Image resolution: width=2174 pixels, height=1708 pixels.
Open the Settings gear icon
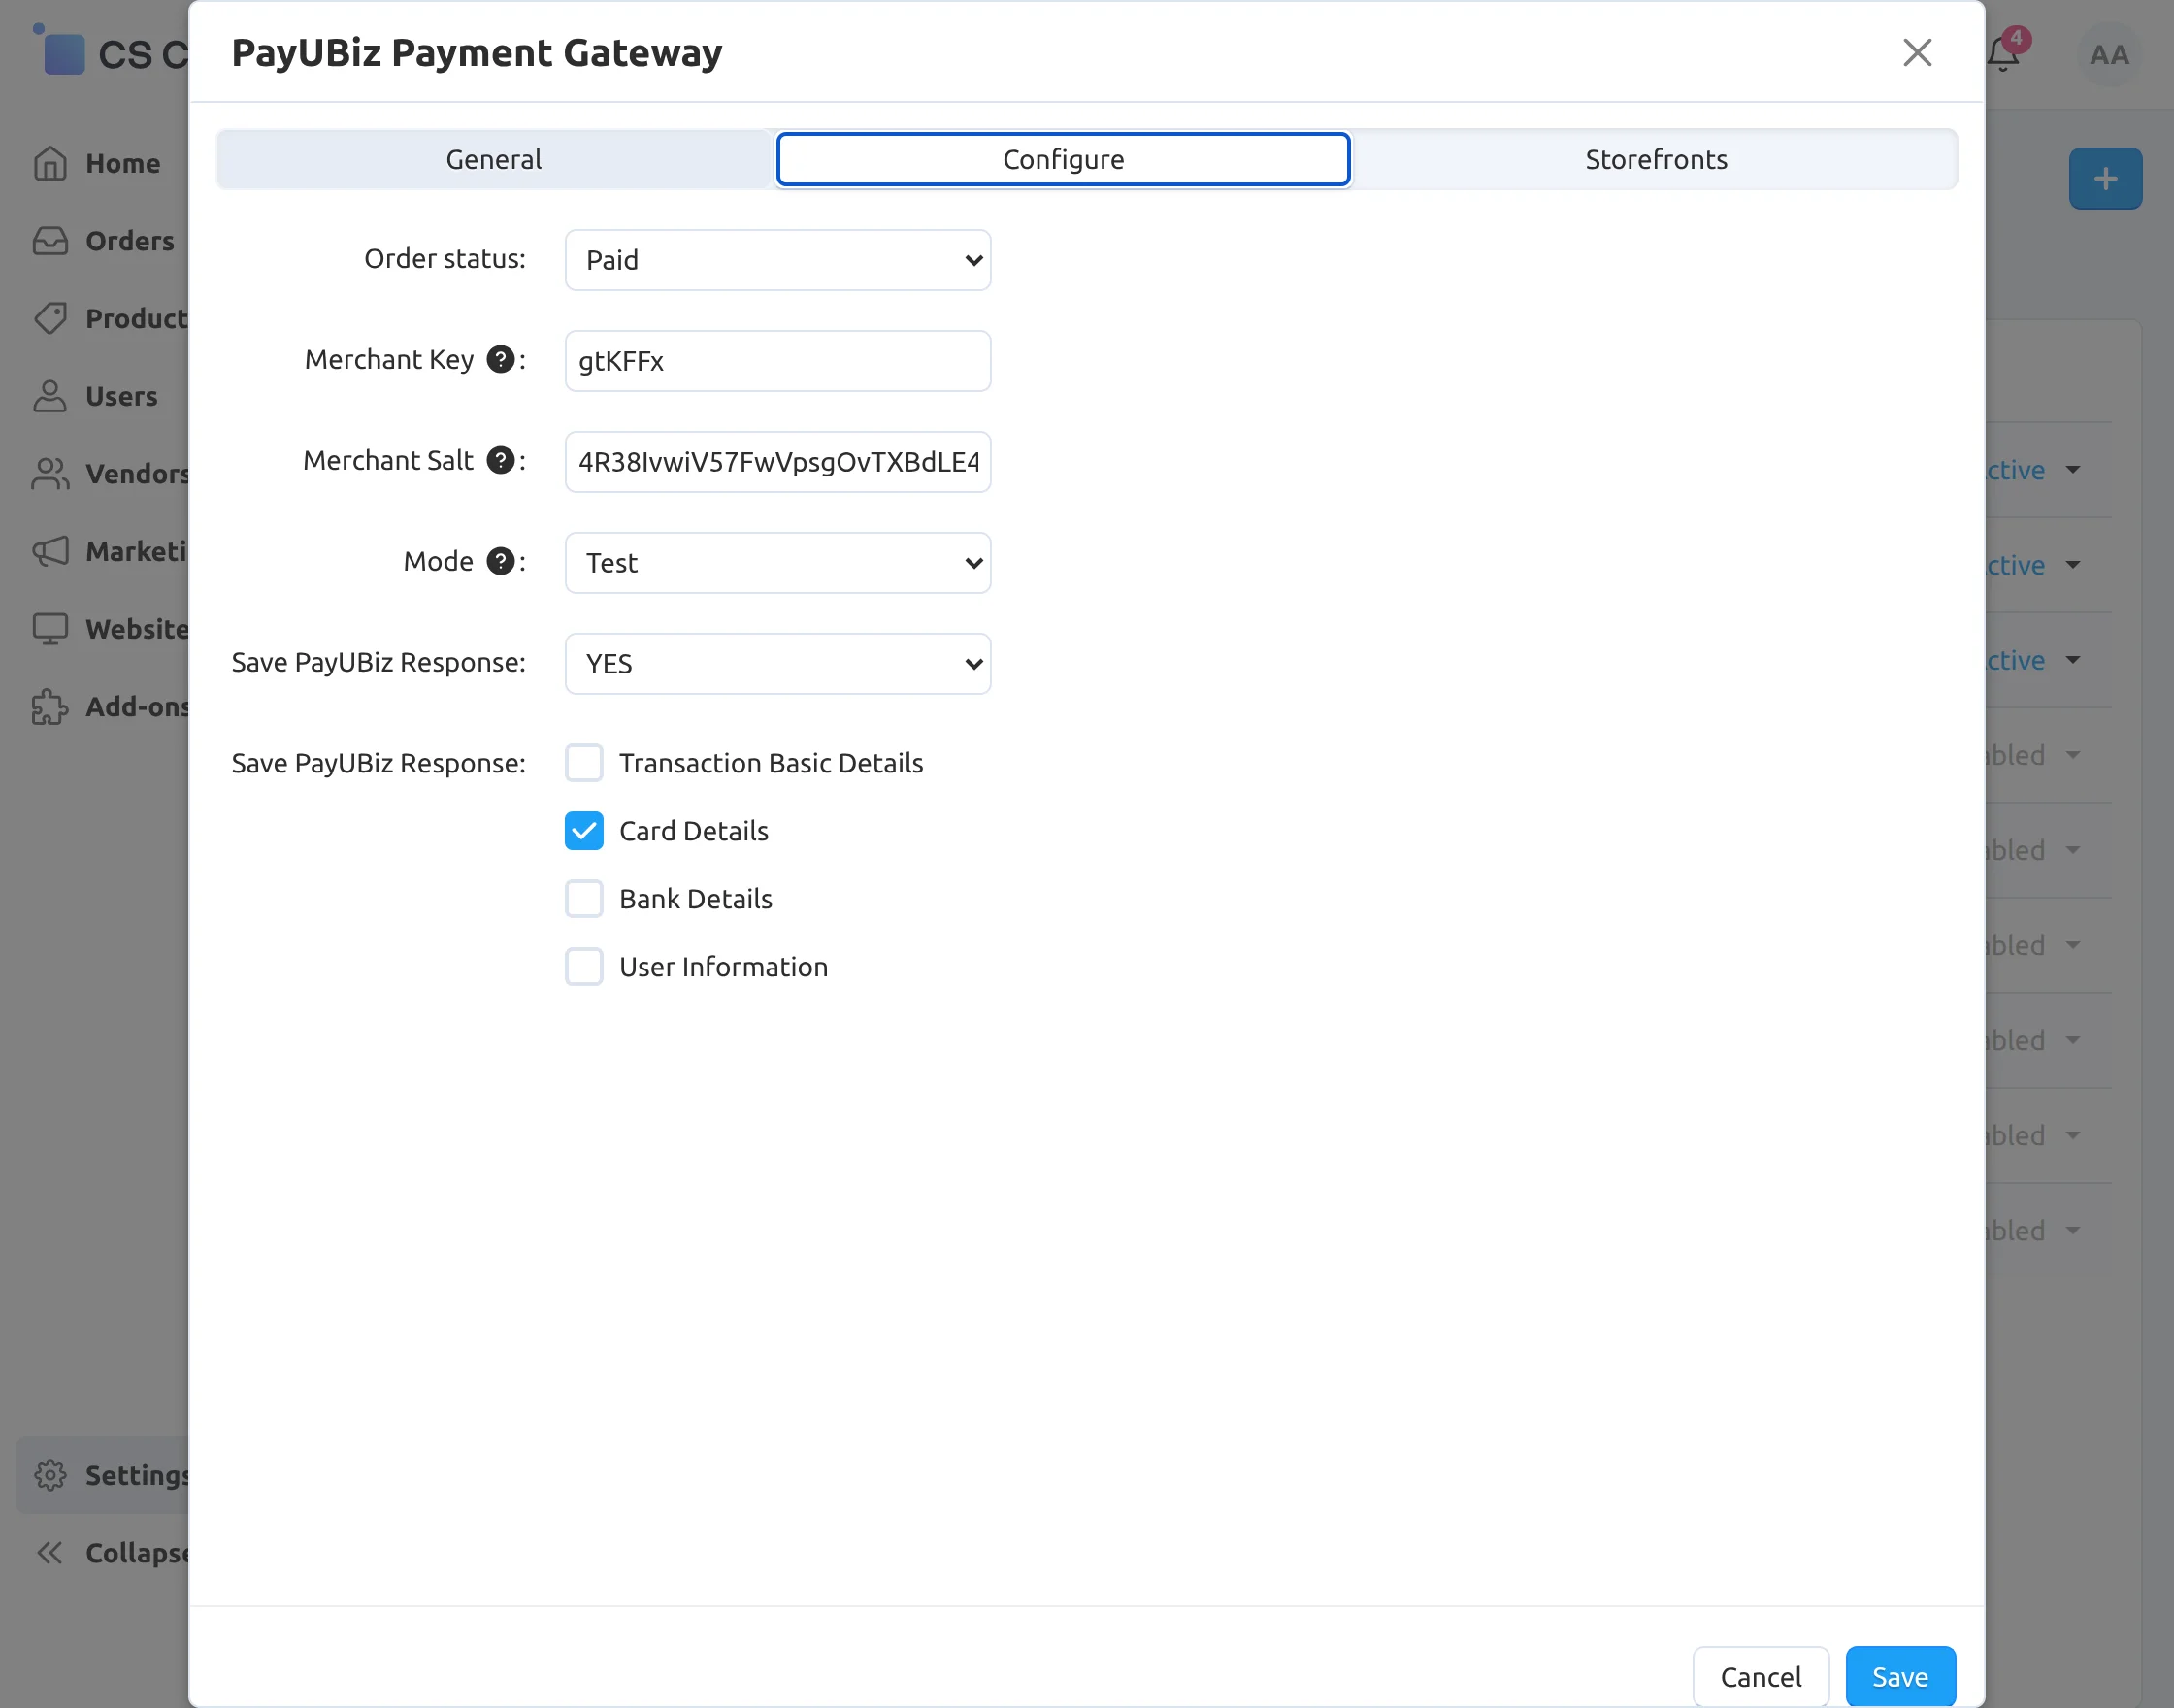(x=50, y=1474)
